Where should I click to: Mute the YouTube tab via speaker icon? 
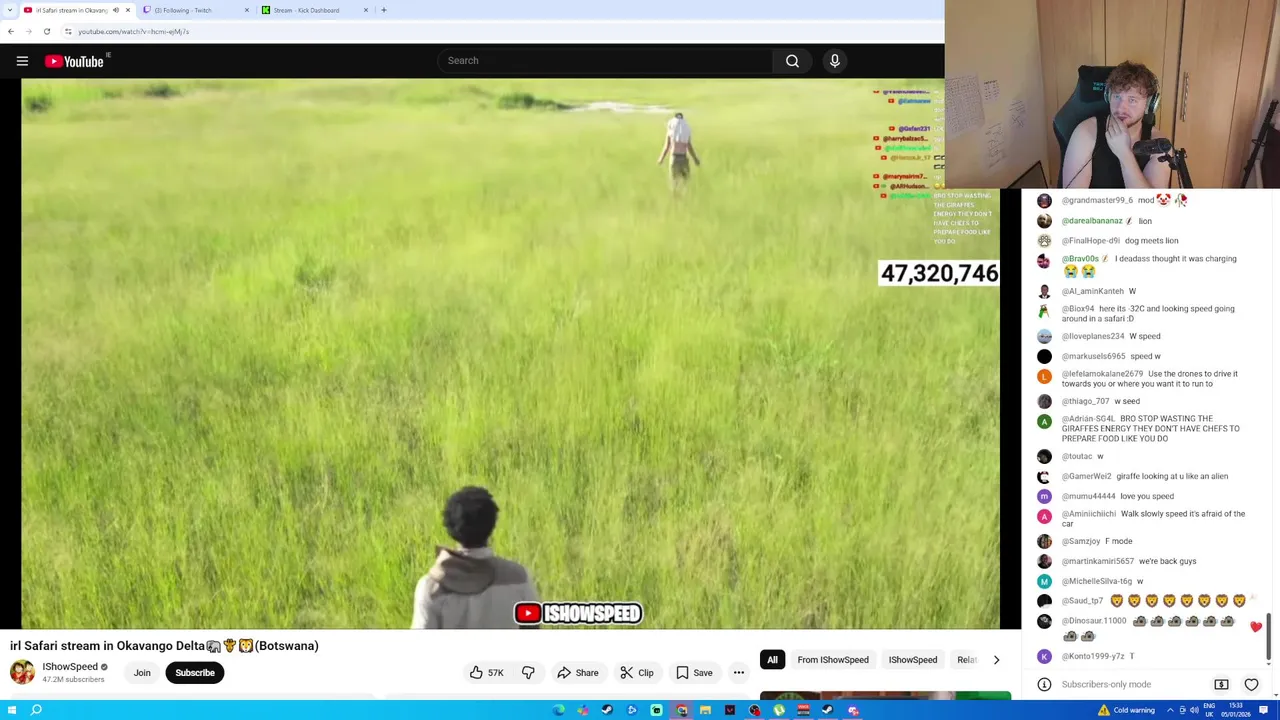[116, 10]
